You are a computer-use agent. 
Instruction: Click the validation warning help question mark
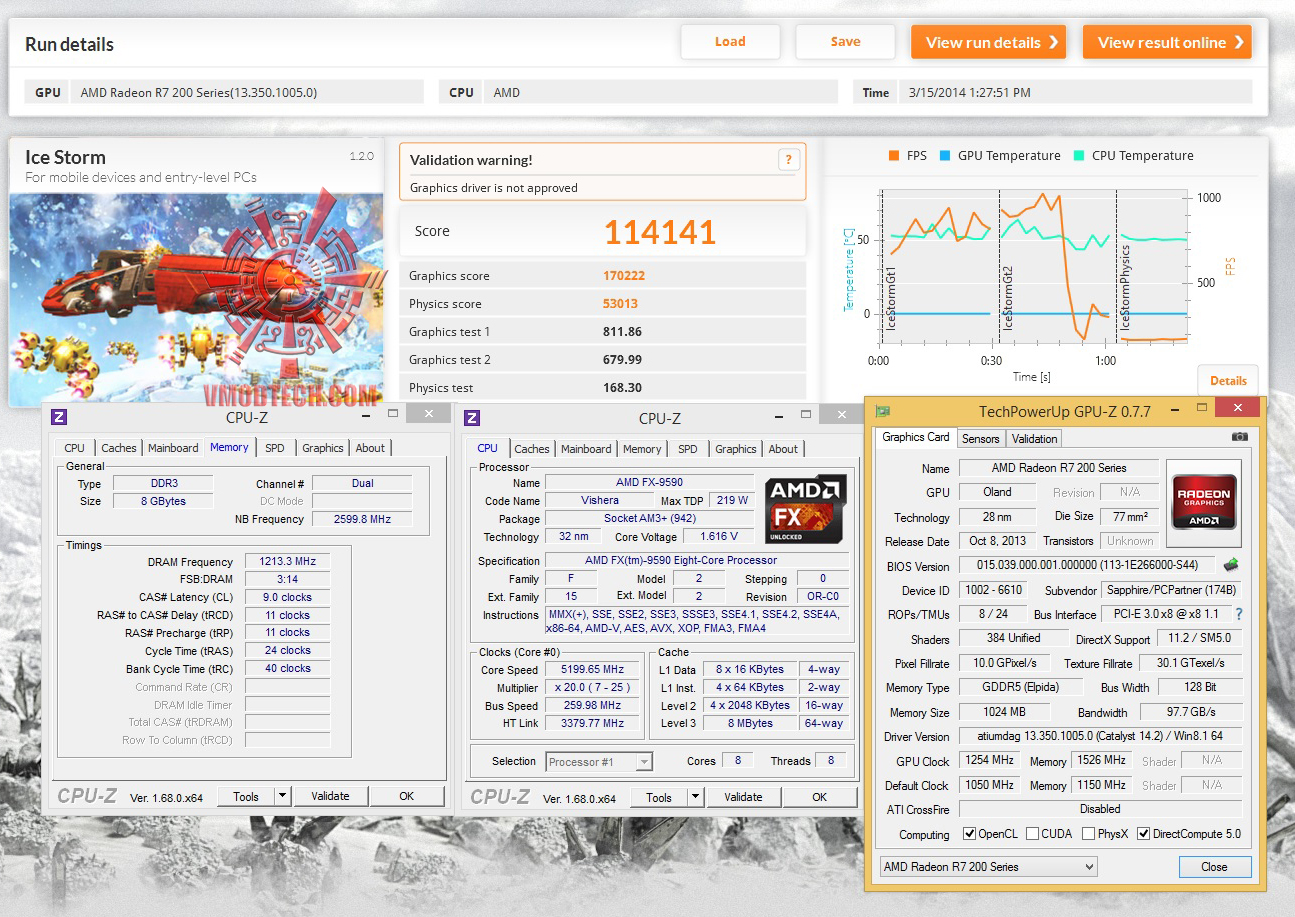pyautogui.click(x=788, y=159)
